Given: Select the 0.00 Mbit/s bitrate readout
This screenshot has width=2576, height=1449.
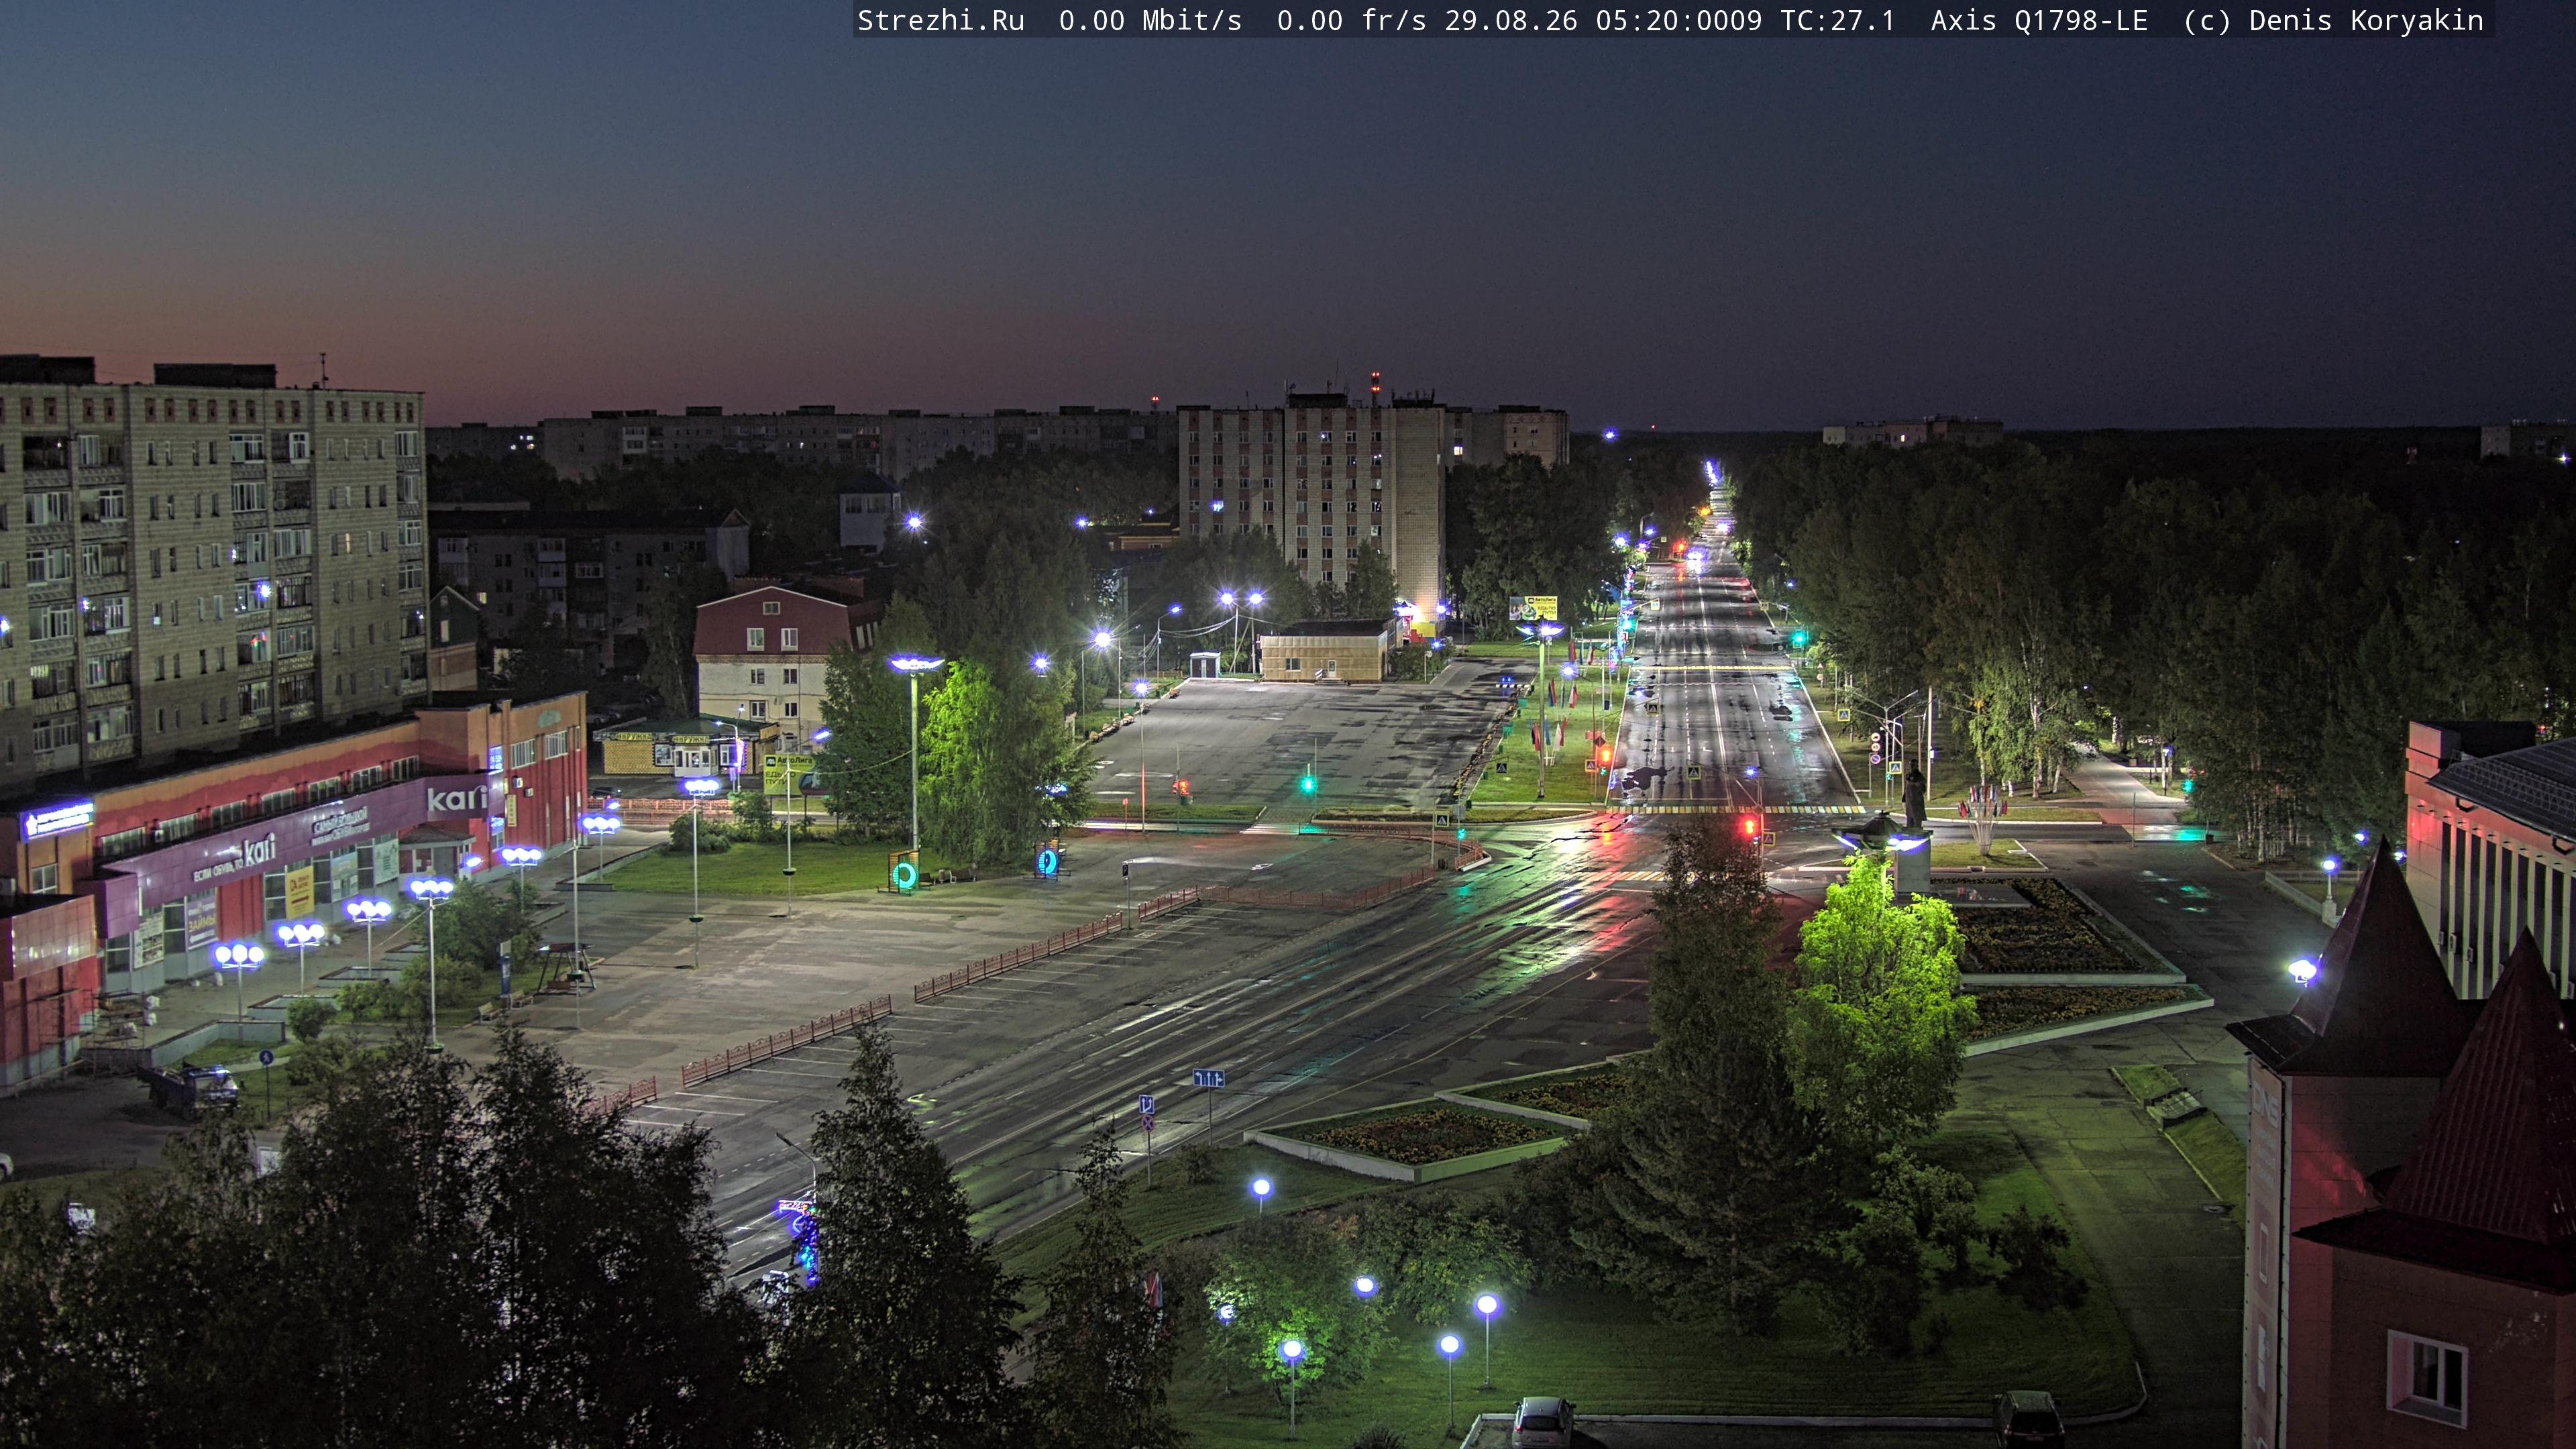Looking at the screenshot, I should (1150, 20).
